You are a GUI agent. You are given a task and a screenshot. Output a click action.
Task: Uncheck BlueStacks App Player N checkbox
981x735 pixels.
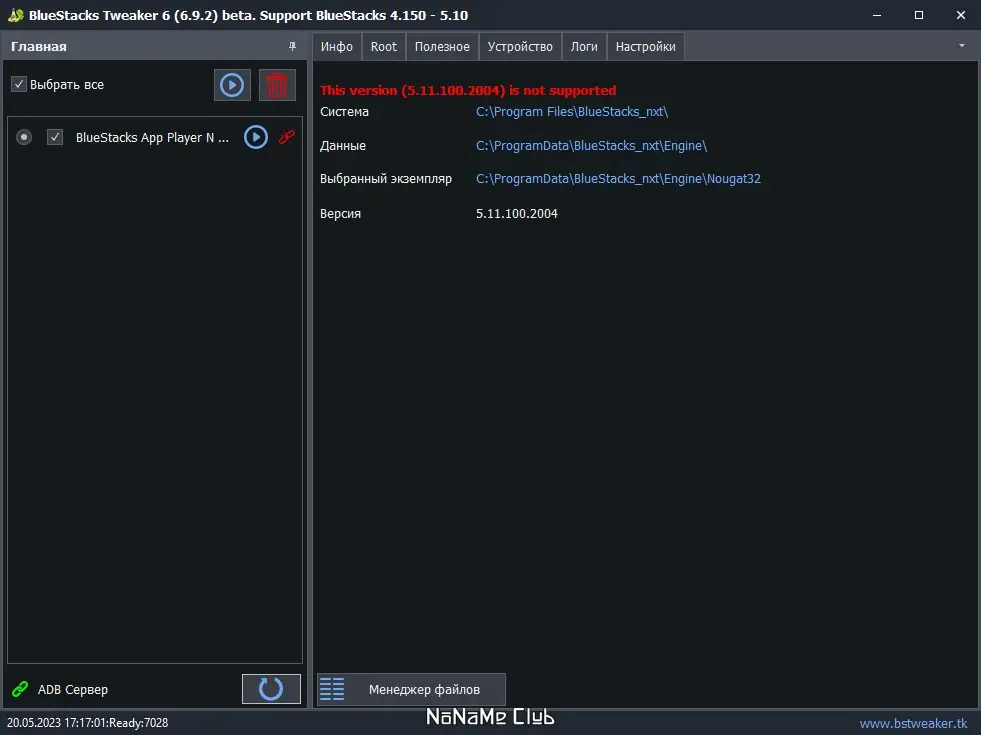point(55,137)
